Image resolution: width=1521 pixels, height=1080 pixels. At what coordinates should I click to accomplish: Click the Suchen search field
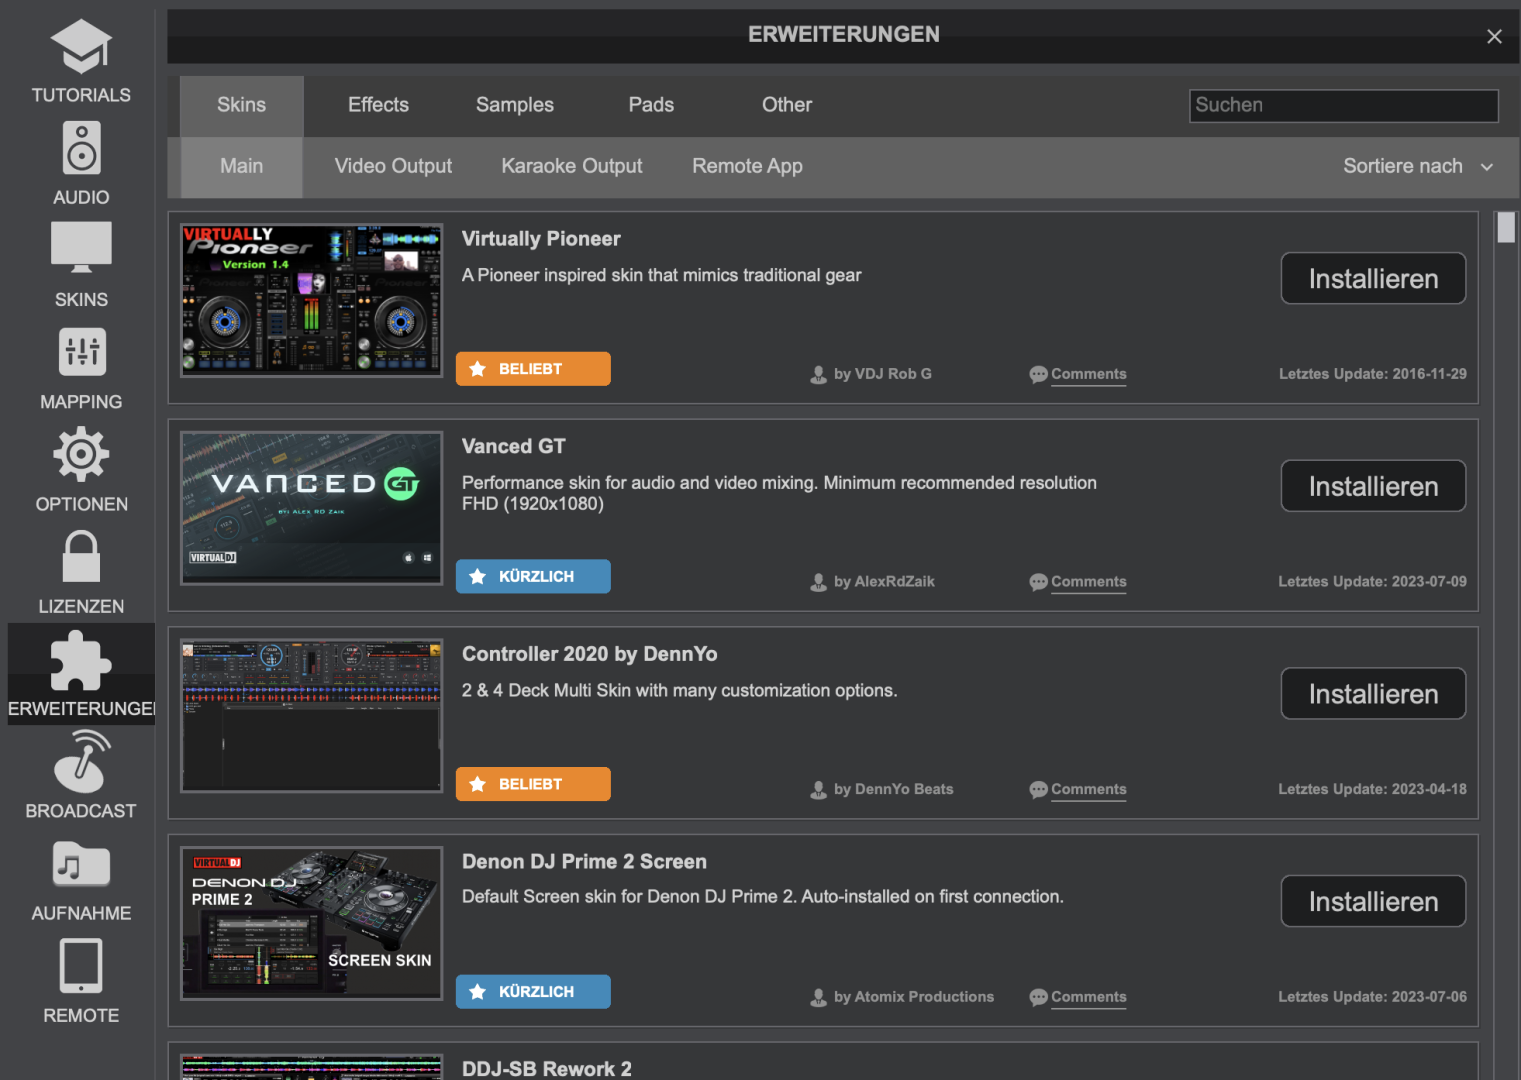(1343, 105)
